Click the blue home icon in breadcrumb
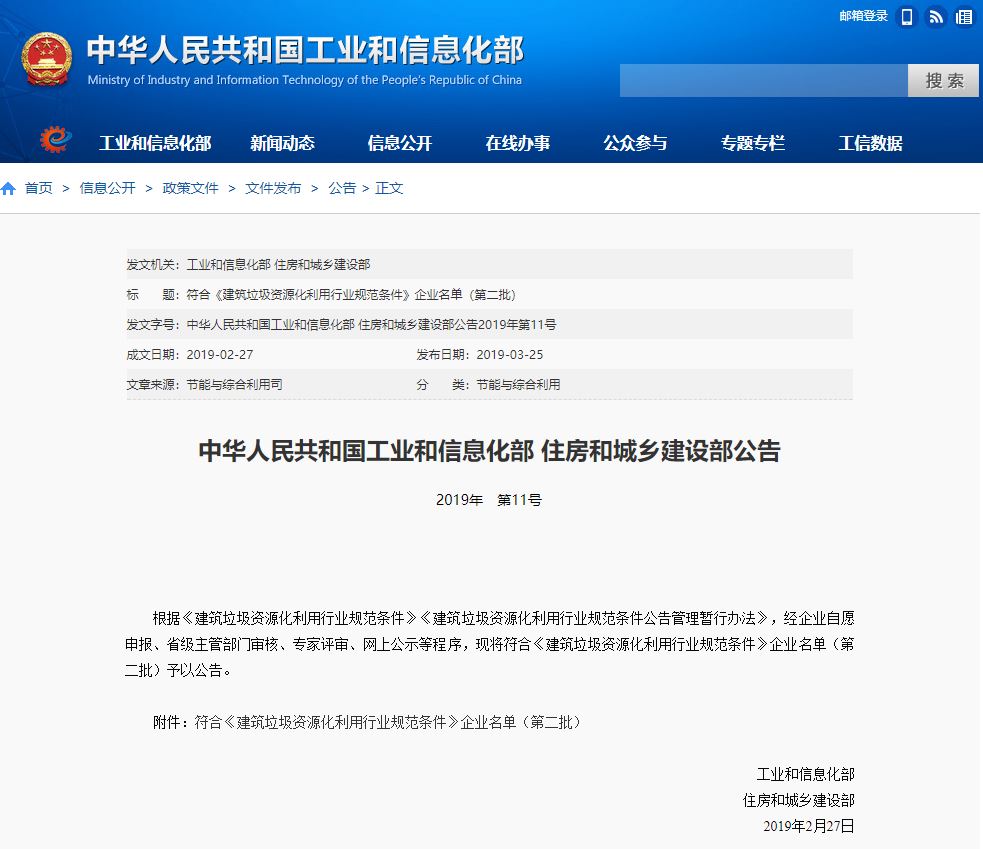Screen dimensions: 983x849 coord(8,188)
